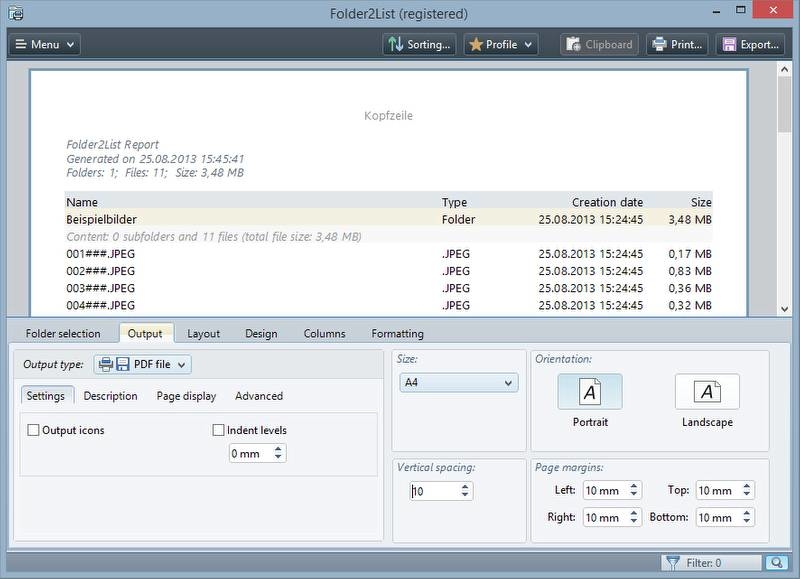800x579 pixels.
Task: Increase the Left page margin stepper
Action: (x=635, y=486)
